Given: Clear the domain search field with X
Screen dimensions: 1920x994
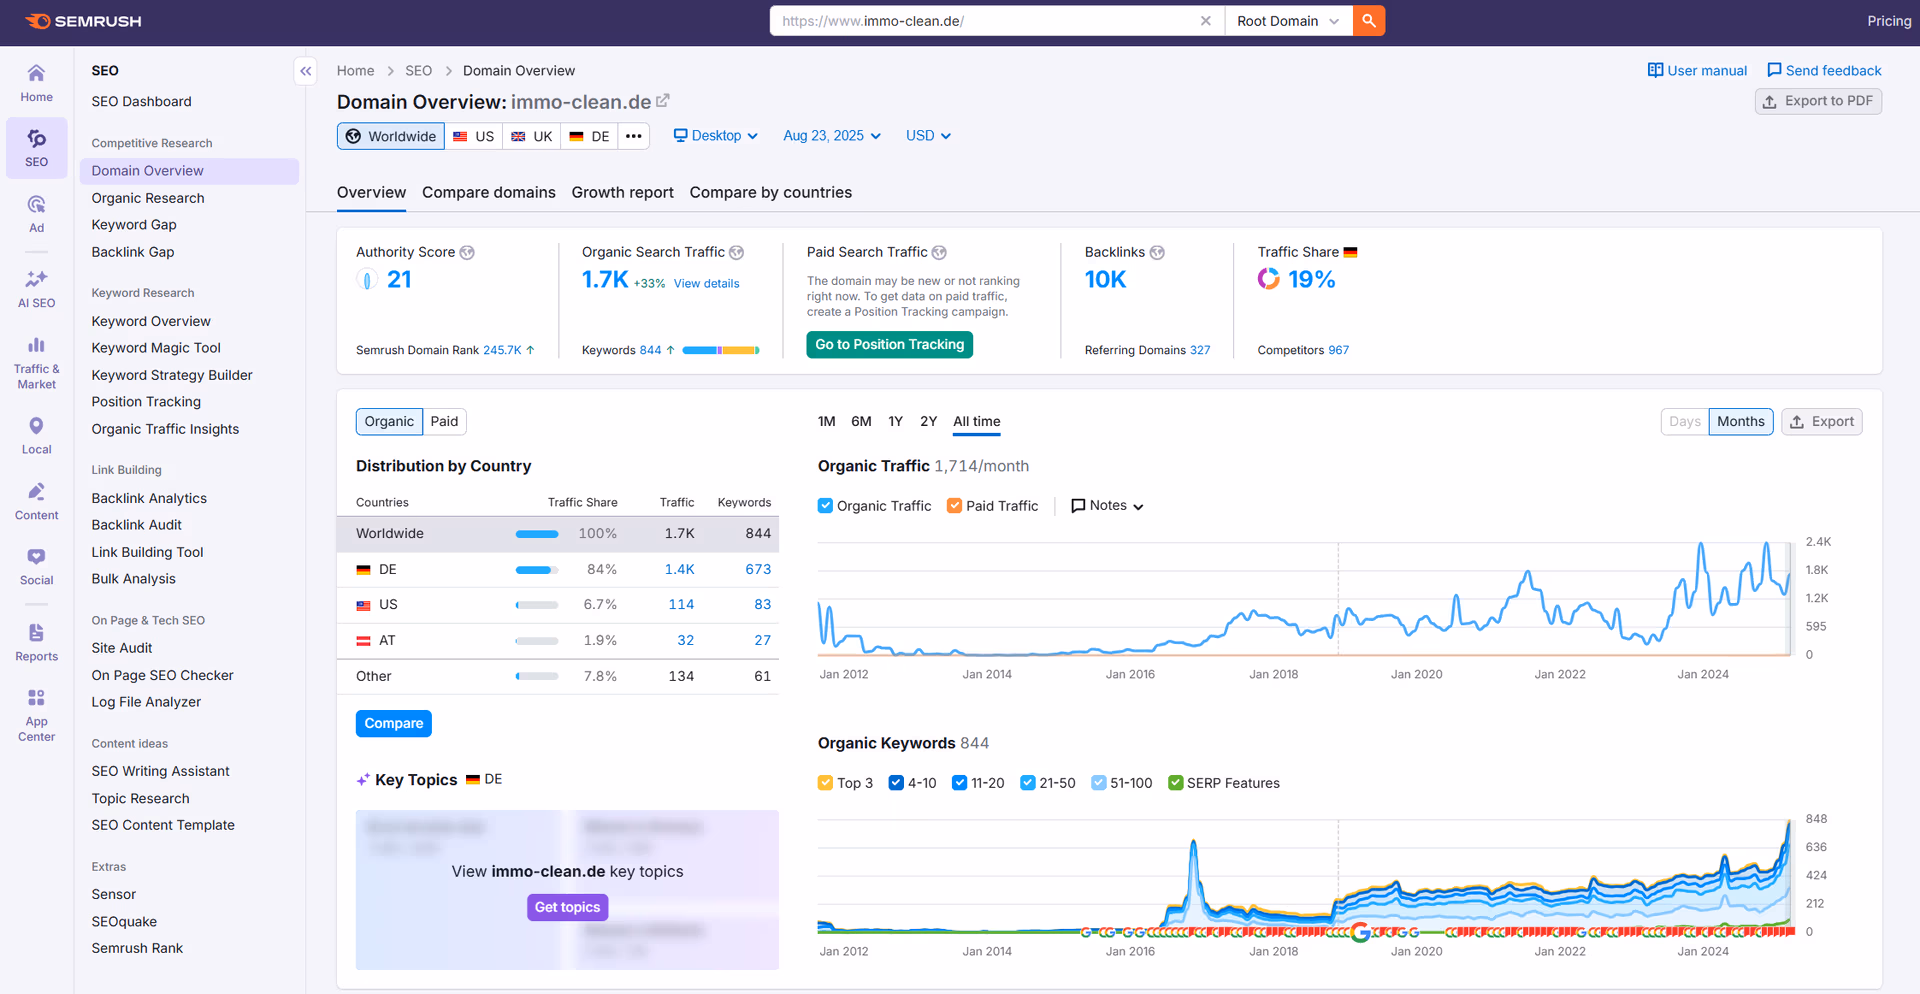Looking at the screenshot, I should click(x=1206, y=21).
